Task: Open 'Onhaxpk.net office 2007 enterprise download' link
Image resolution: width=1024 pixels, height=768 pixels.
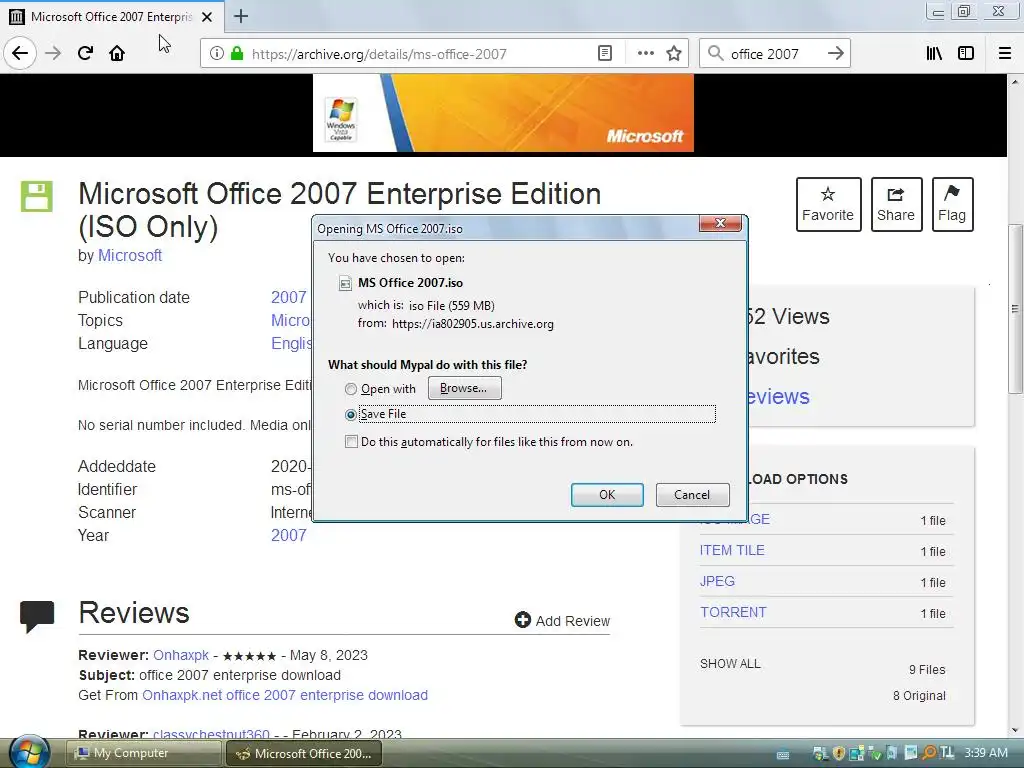Action: [x=285, y=695]
